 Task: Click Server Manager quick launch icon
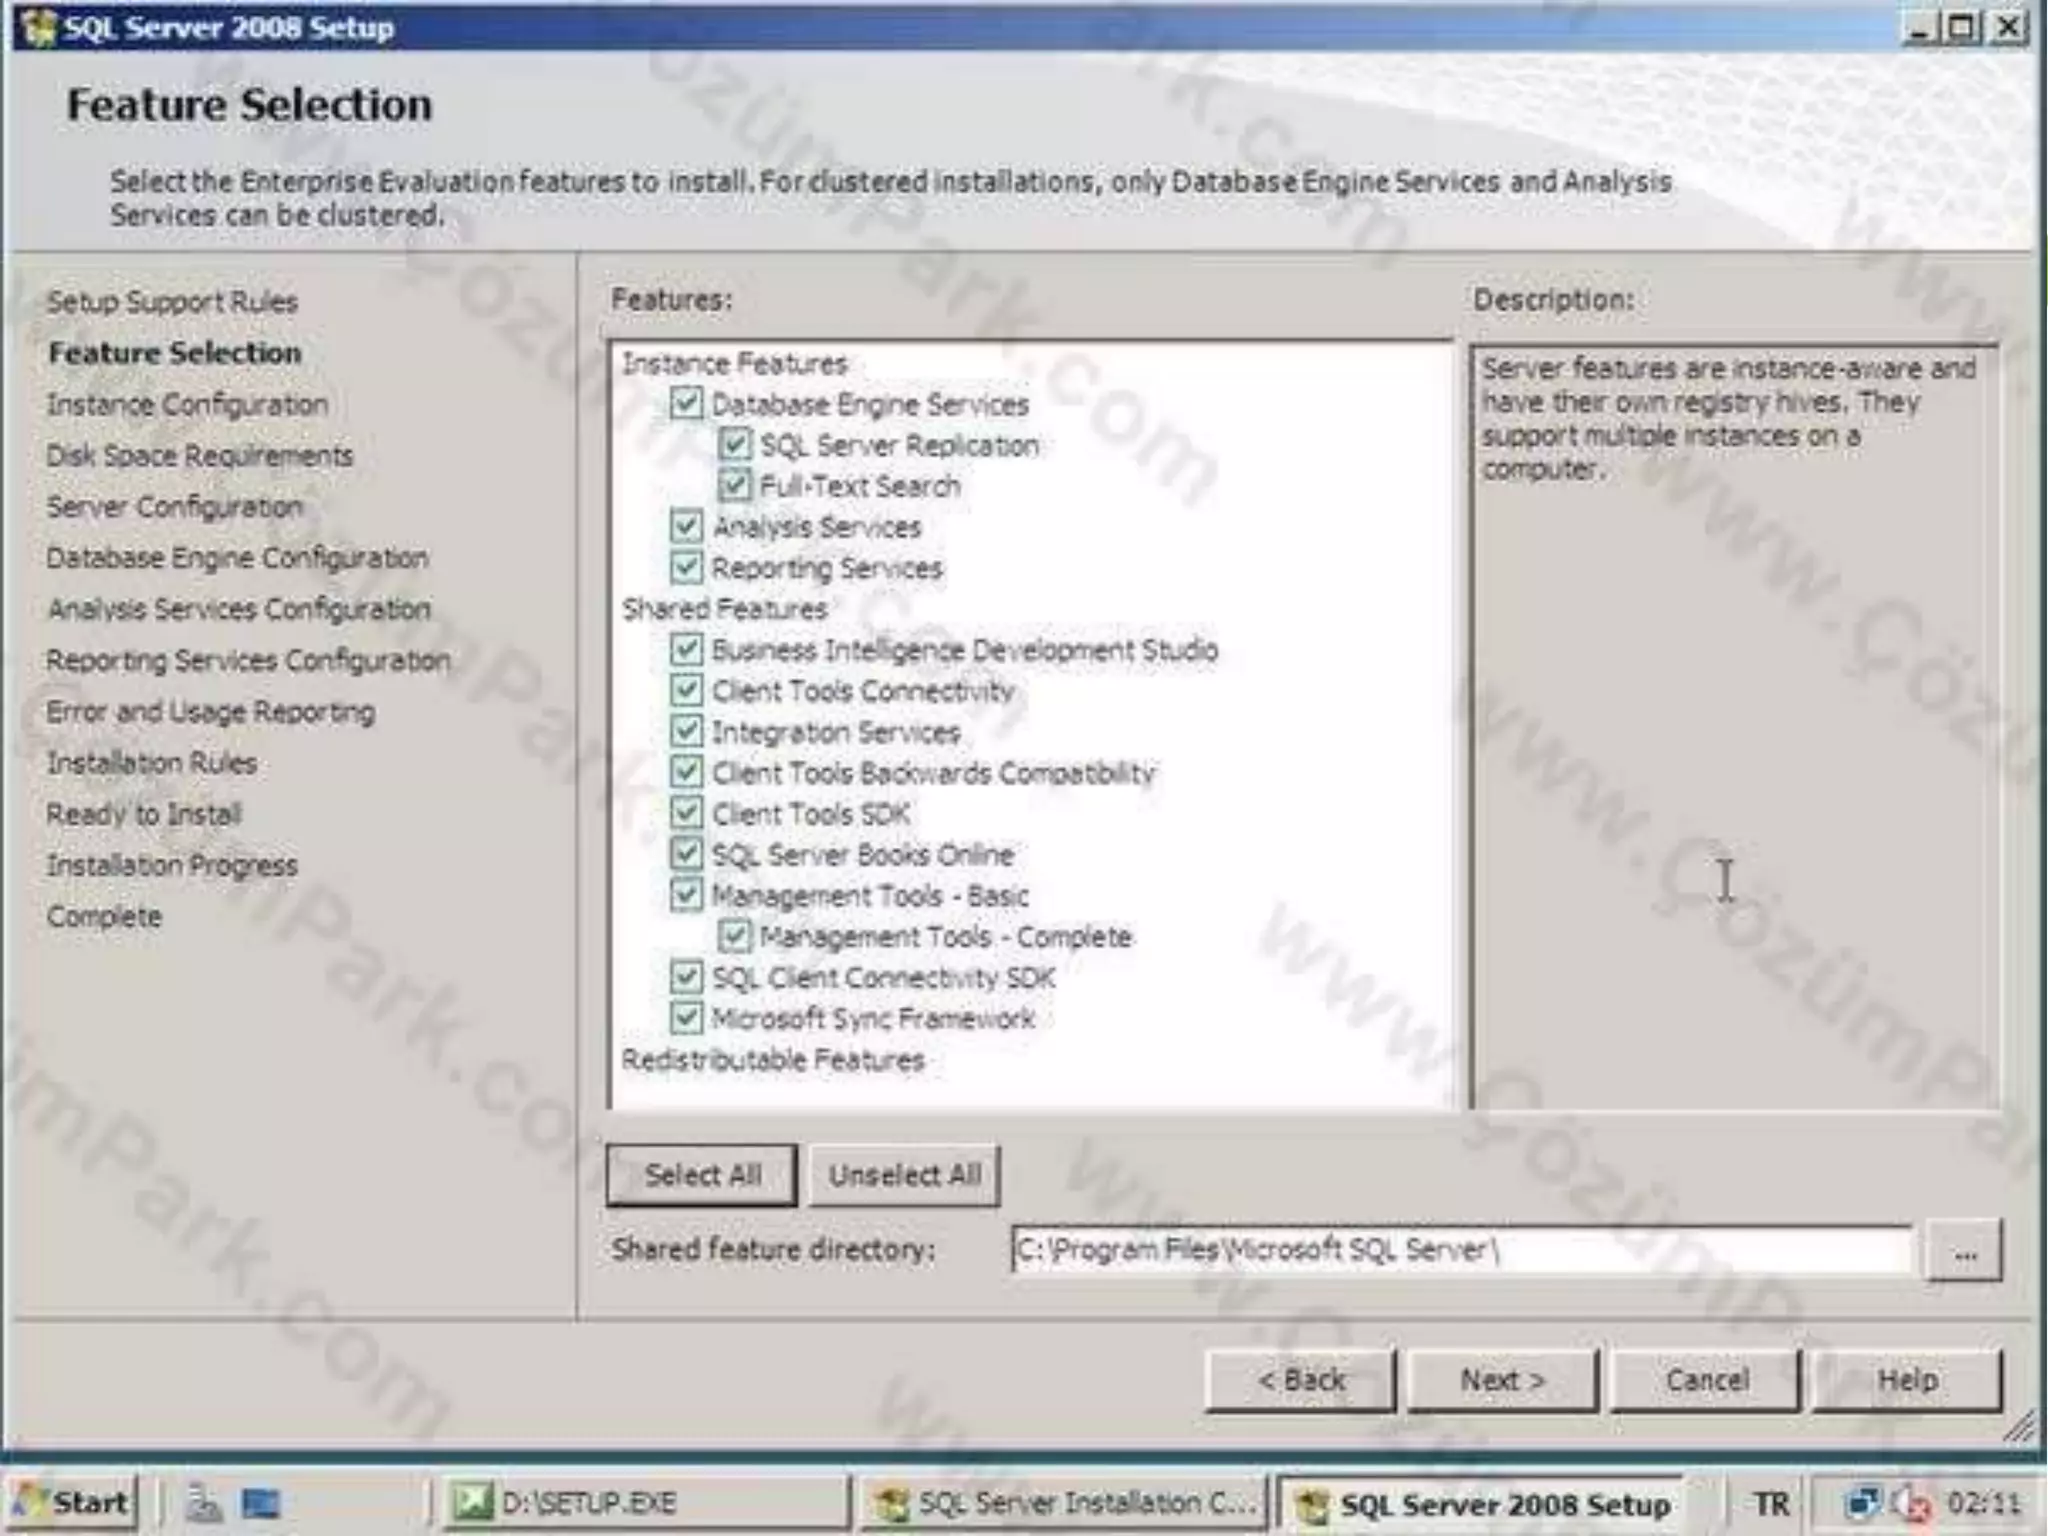click(x=204, y=1503)
